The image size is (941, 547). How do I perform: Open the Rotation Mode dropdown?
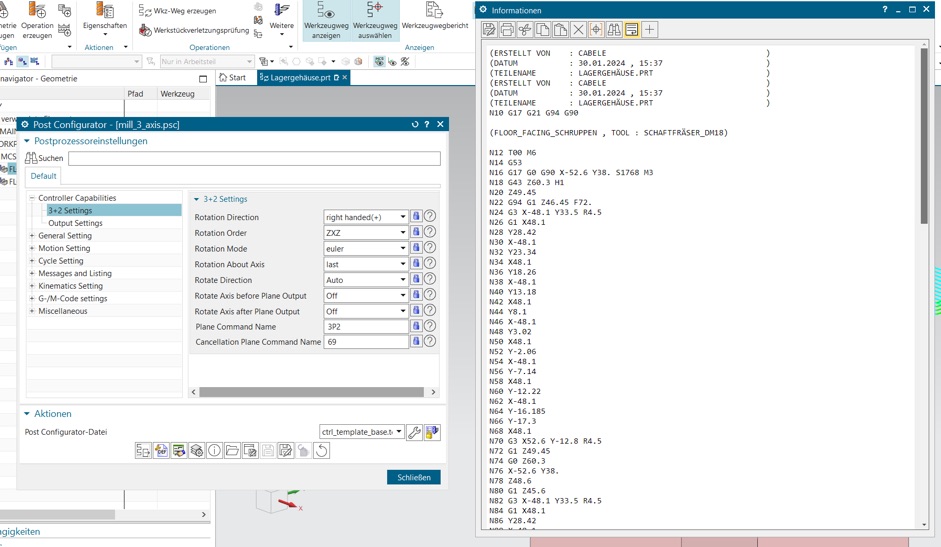(x=365, y=249)
